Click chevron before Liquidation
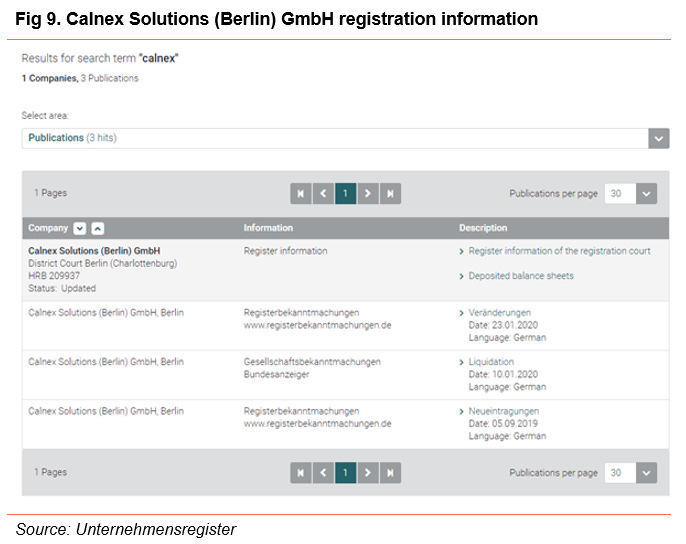 coord(461,362)
